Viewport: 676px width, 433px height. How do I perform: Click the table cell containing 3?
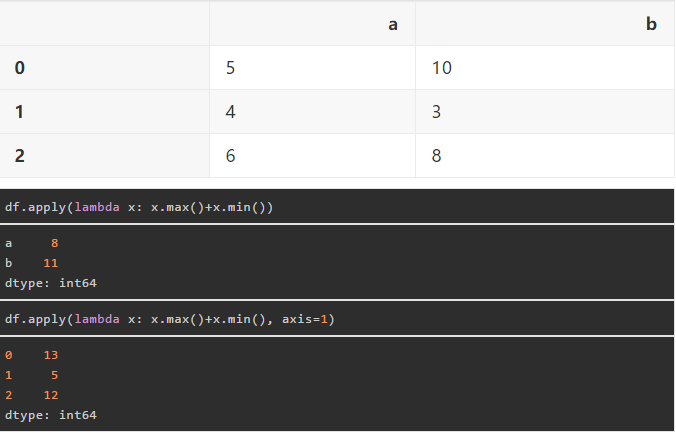(437, 112)
